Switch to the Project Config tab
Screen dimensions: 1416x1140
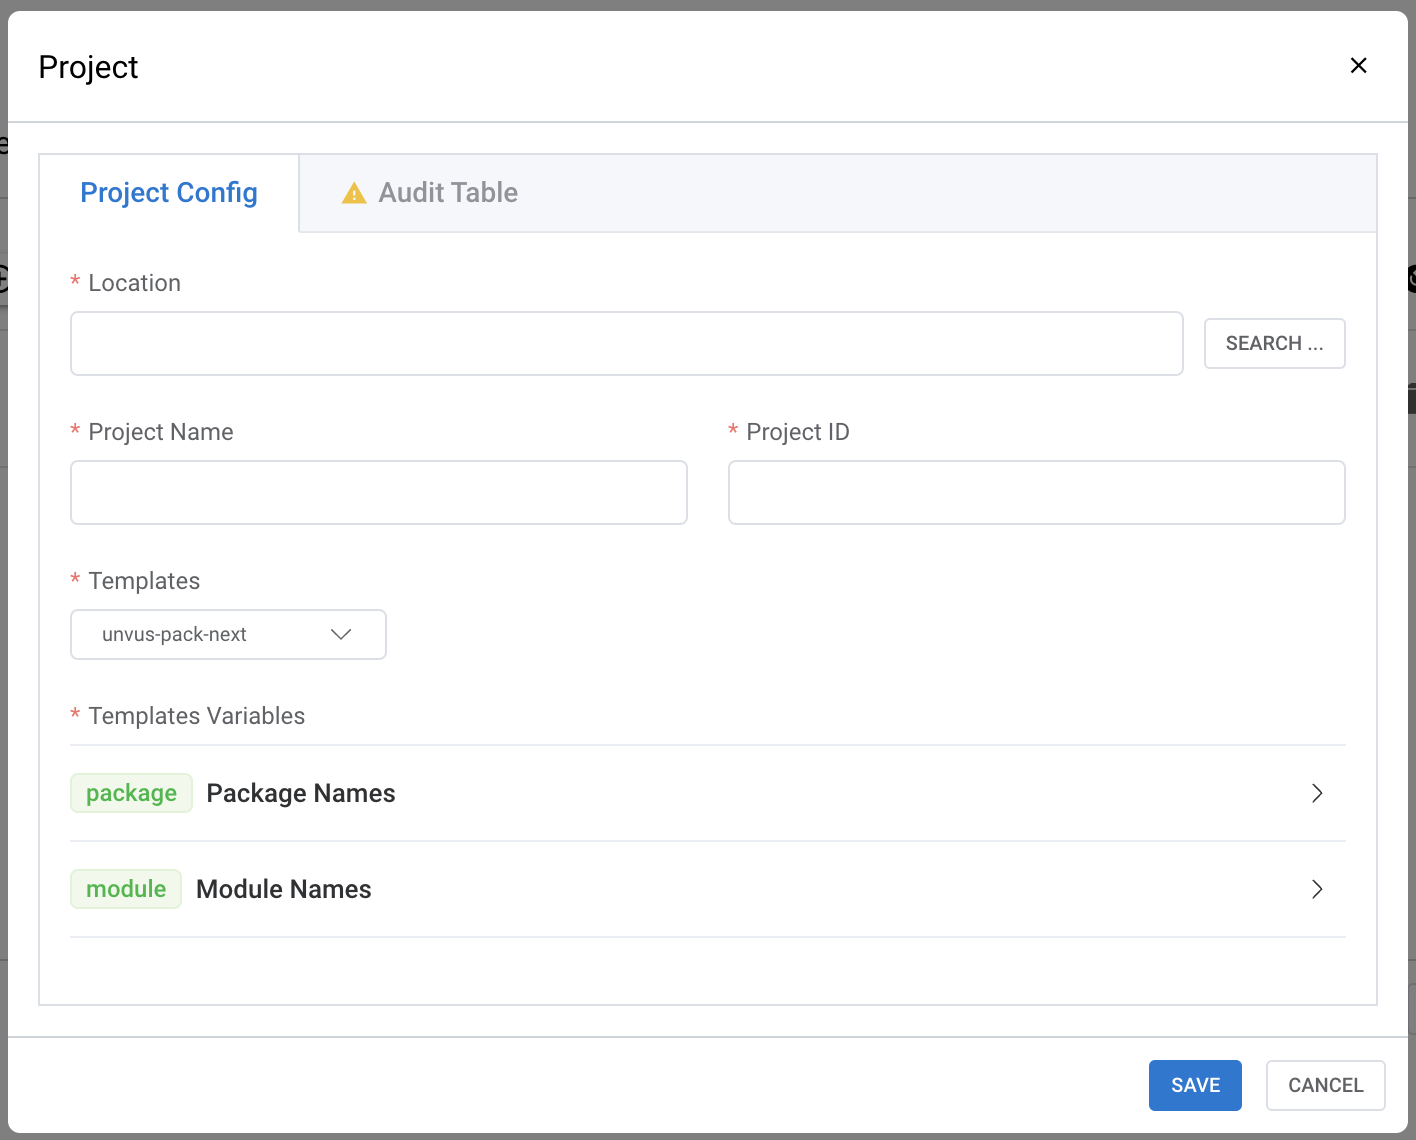(169, 193)
